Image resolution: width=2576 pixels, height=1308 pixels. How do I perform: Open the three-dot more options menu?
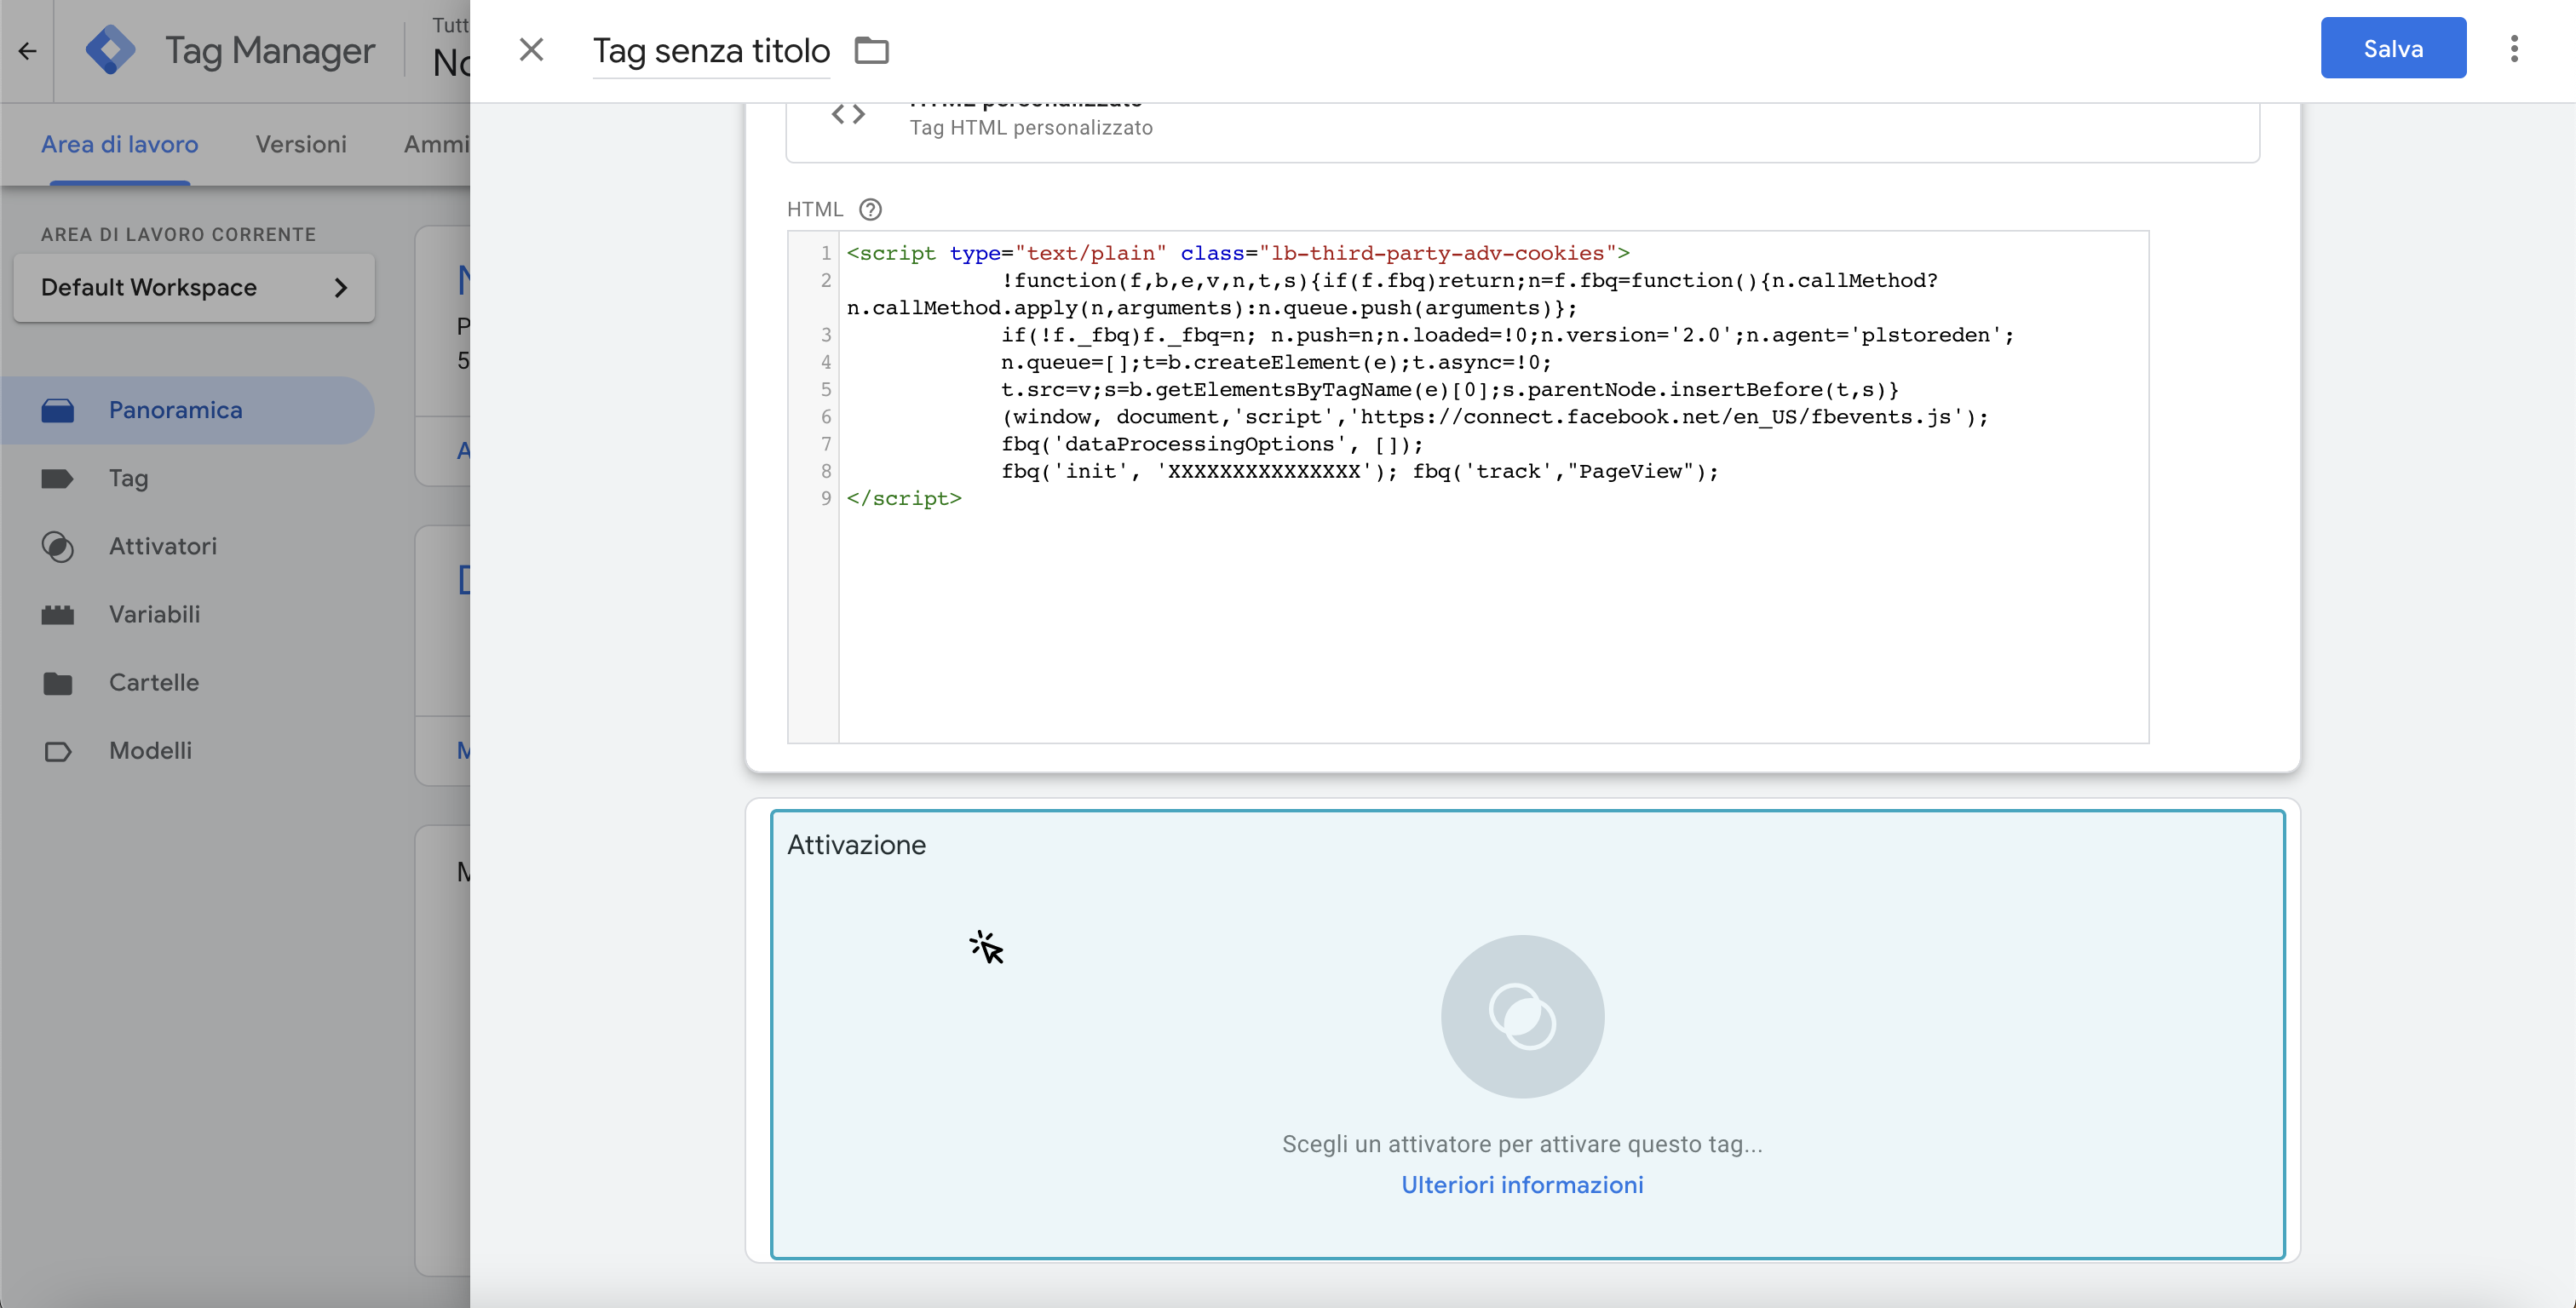2514,48
